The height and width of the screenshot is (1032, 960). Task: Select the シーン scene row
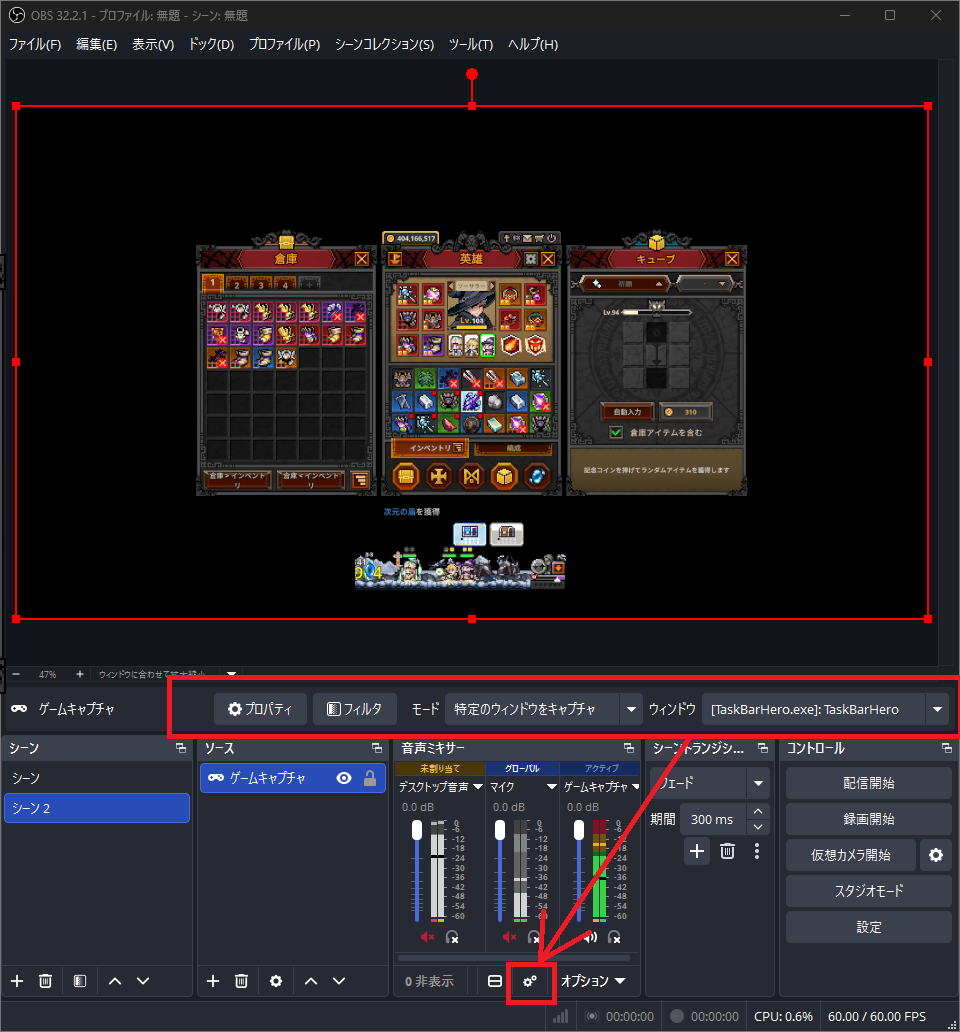point(97,778)
